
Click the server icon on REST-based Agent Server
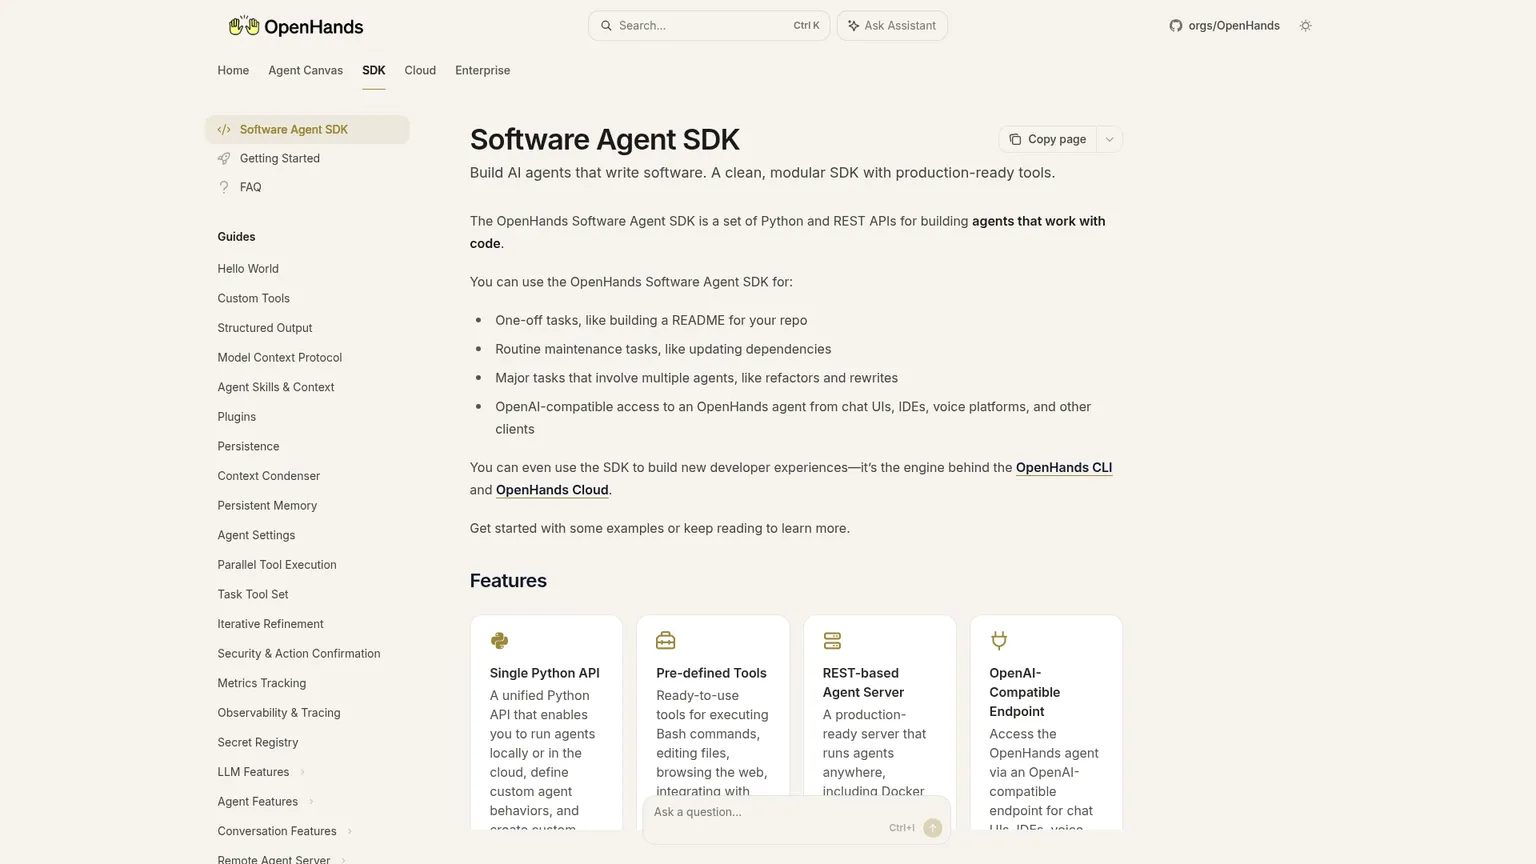(832, 640)
